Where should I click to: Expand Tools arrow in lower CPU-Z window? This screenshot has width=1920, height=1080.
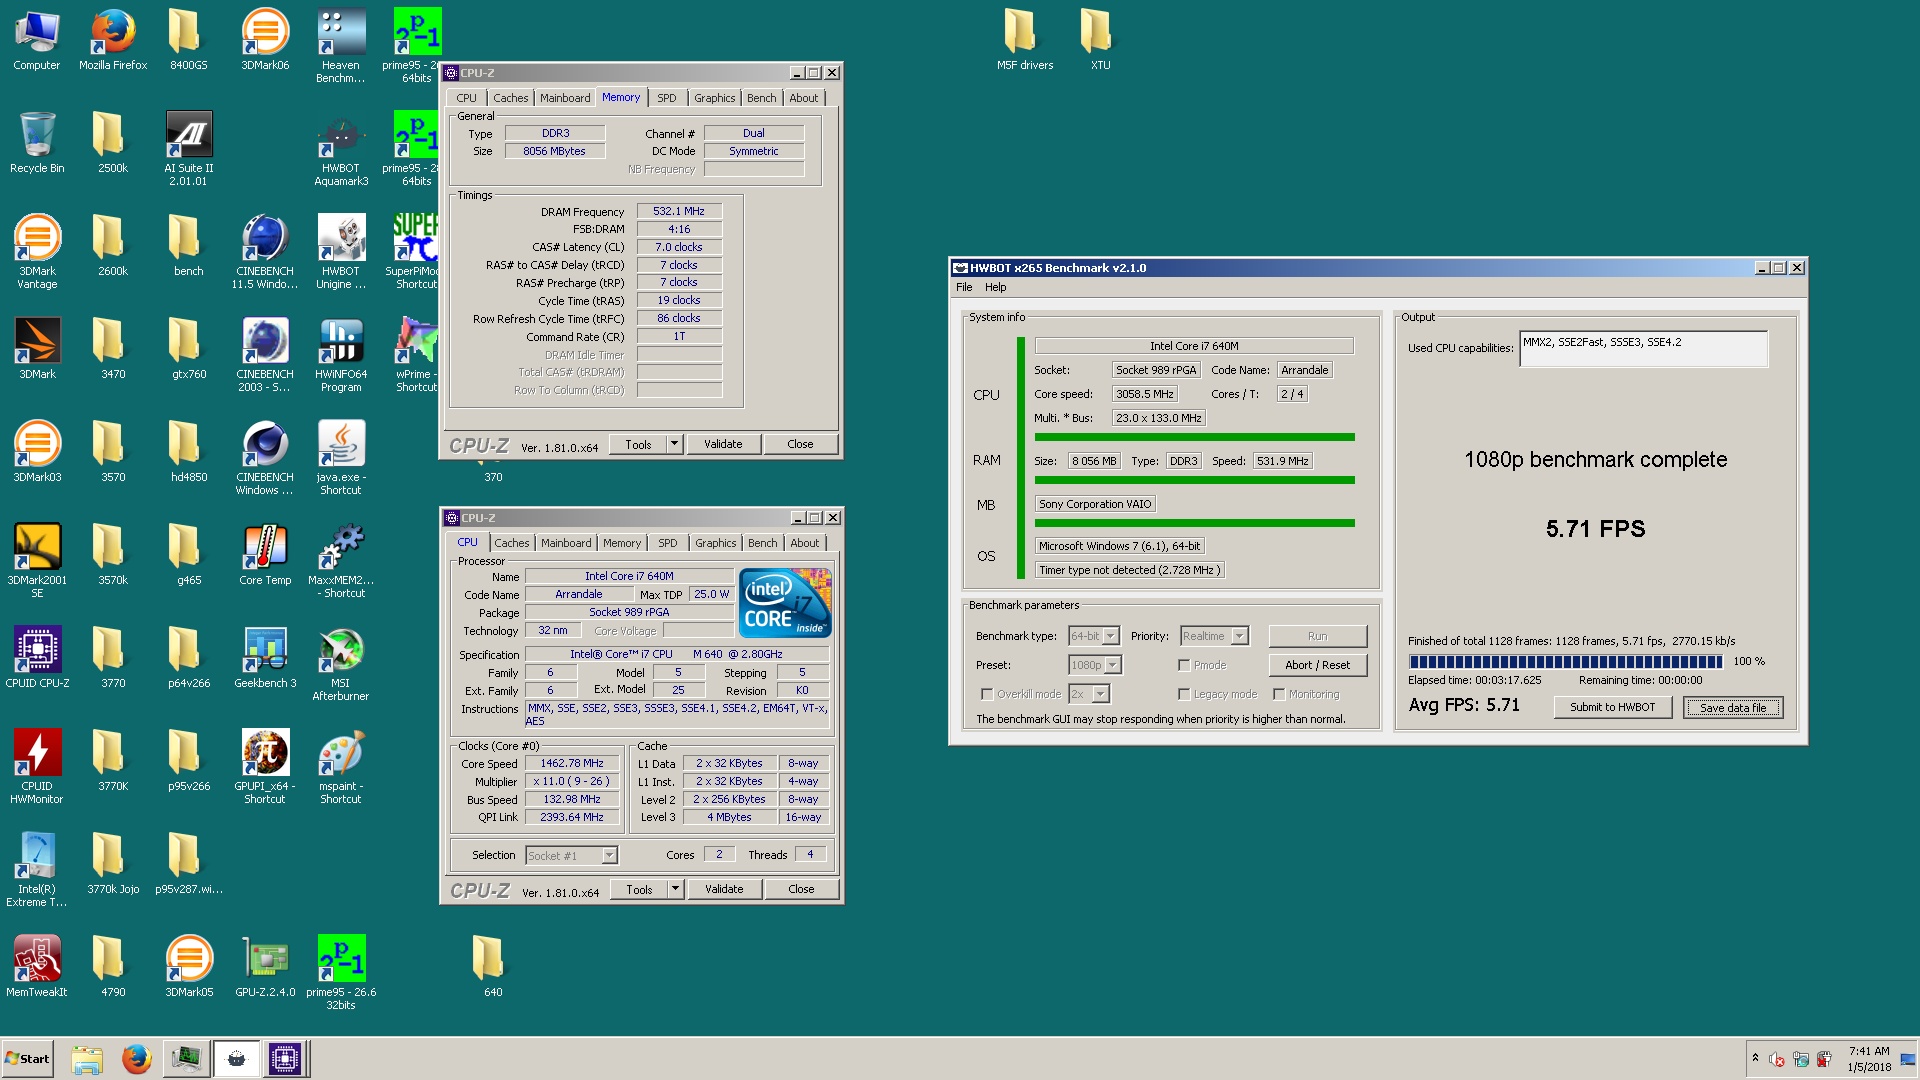[x=676, y=889]
